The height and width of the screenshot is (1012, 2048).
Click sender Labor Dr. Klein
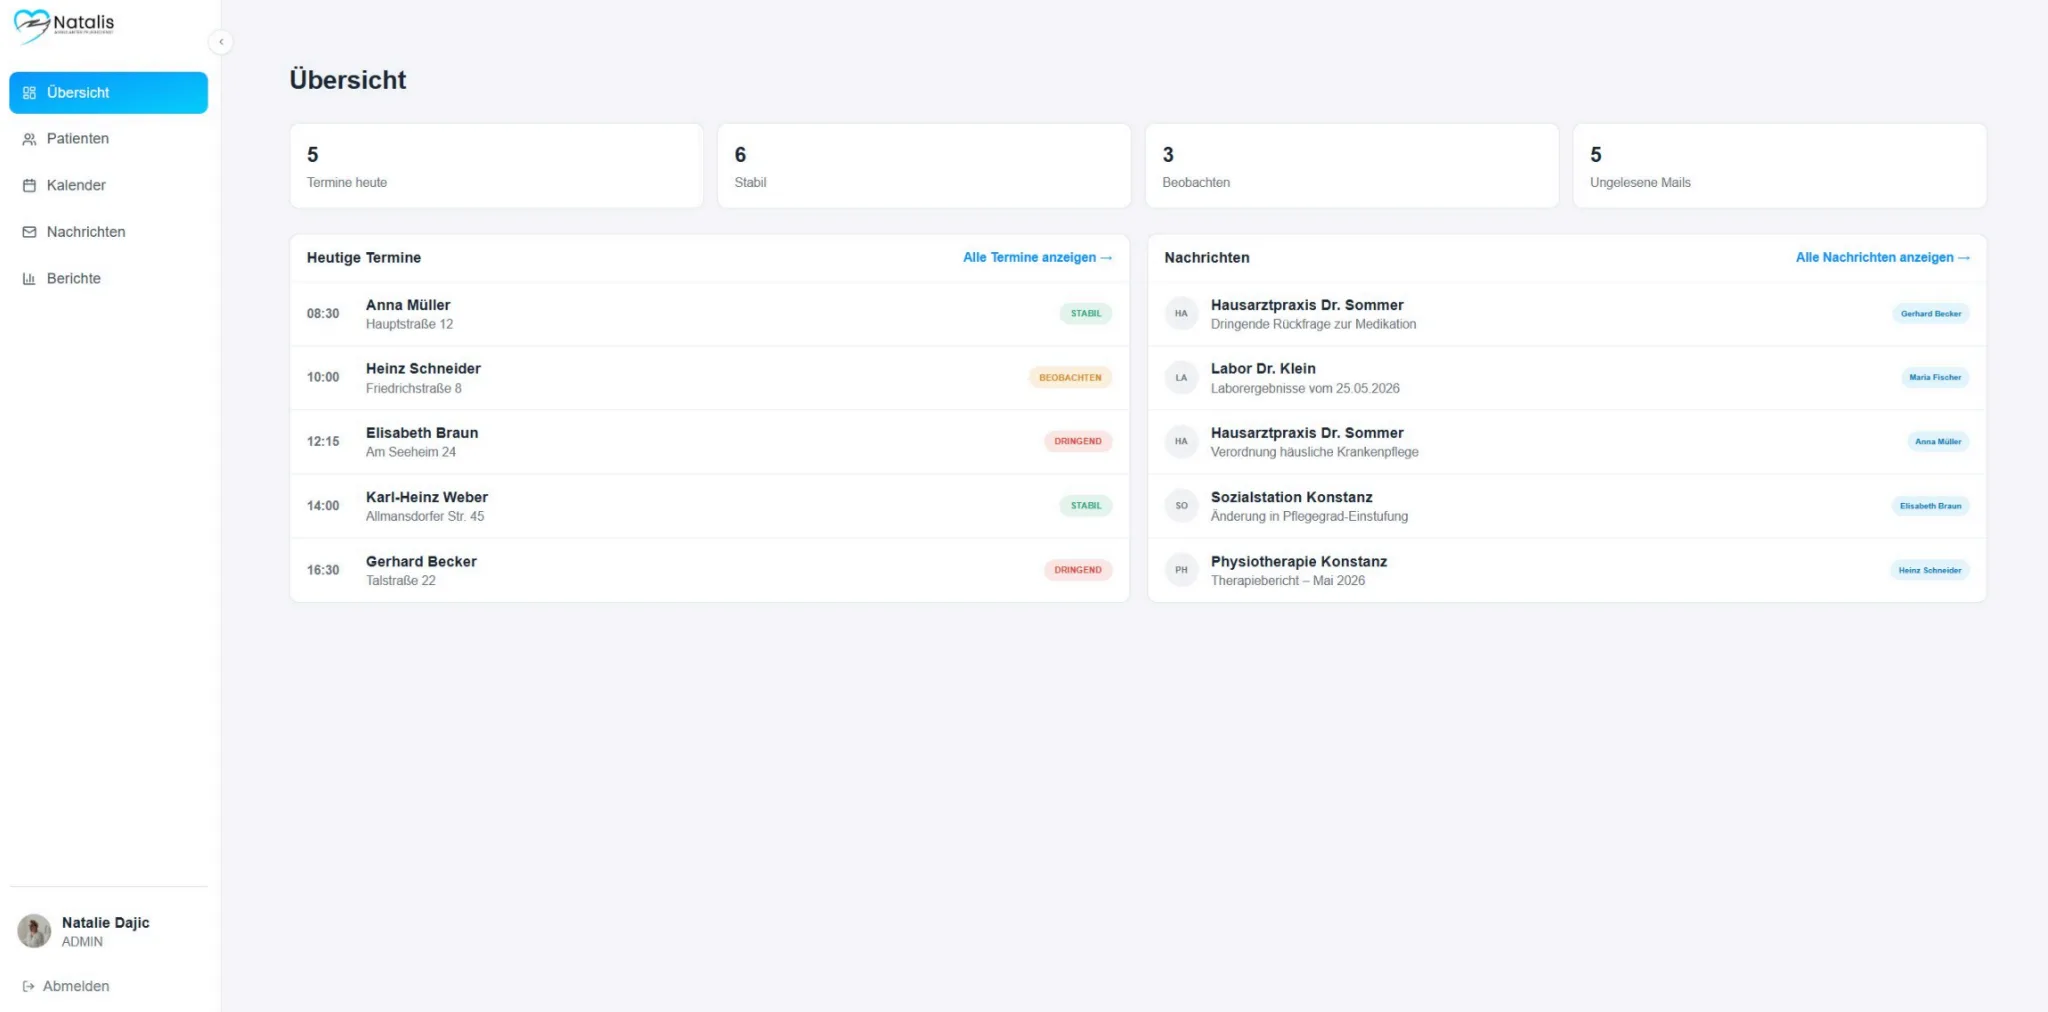[1263, 369]
